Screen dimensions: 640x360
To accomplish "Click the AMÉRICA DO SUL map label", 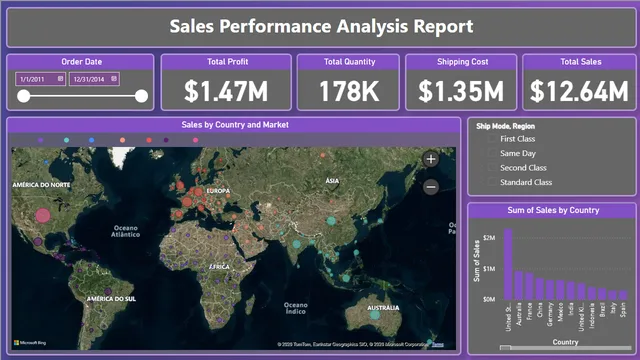I will tap(111, 299).
